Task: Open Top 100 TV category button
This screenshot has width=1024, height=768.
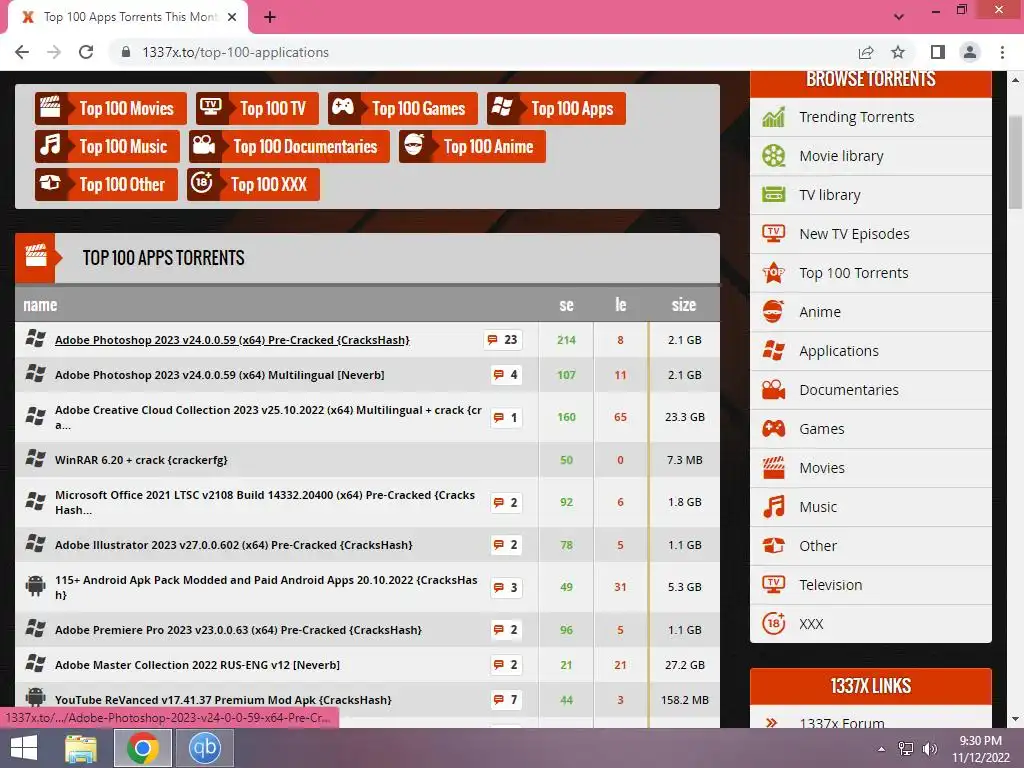Action: point(257,108)
